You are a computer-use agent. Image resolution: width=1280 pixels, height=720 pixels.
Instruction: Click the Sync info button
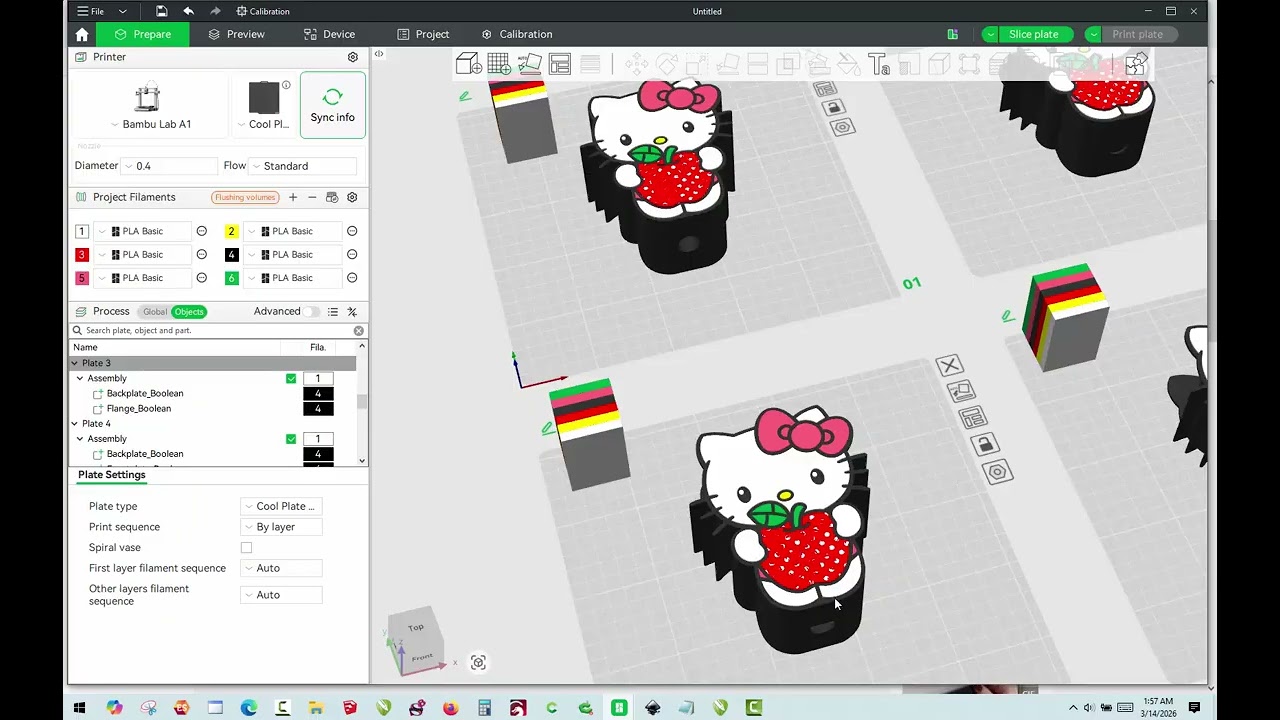[333, 104]
